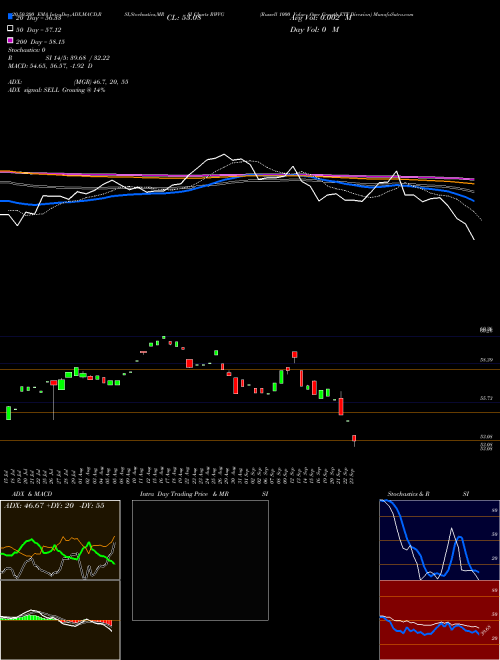Click the 'ADX & MACD' panel title
Viewport: 500px width, 660px height.
coord(32,494)
